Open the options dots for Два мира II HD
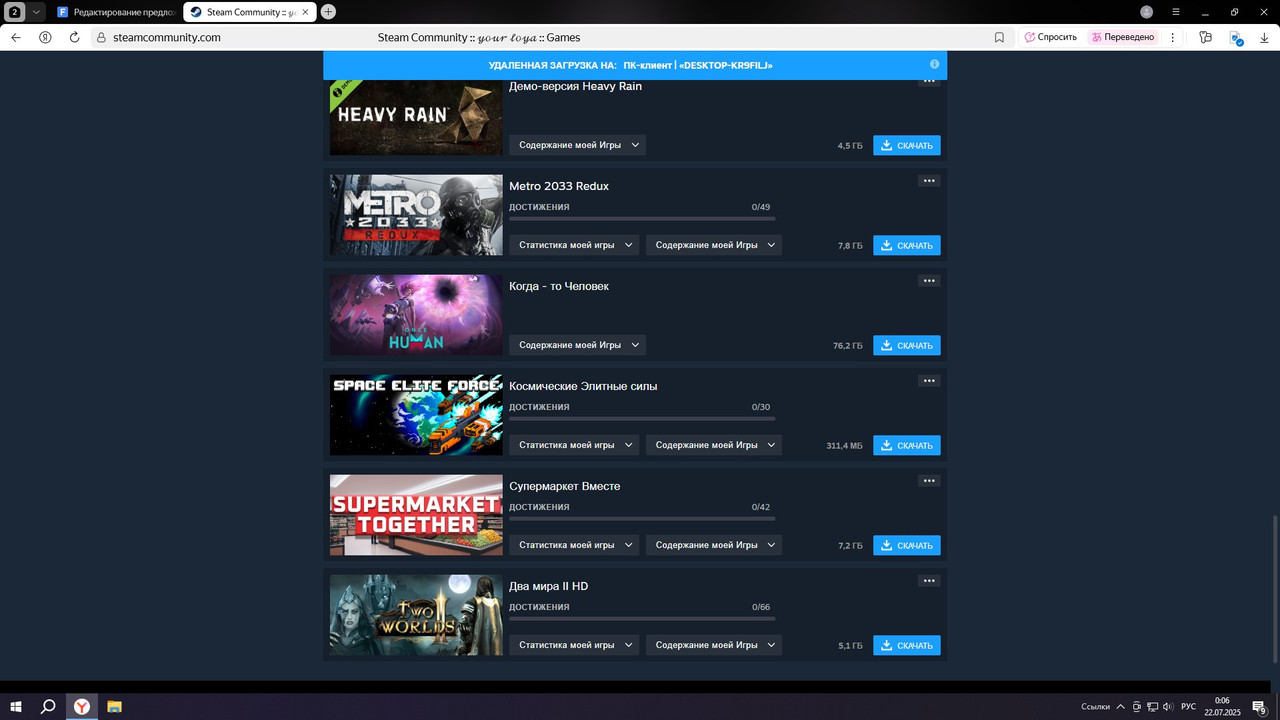 pos(929,581)
